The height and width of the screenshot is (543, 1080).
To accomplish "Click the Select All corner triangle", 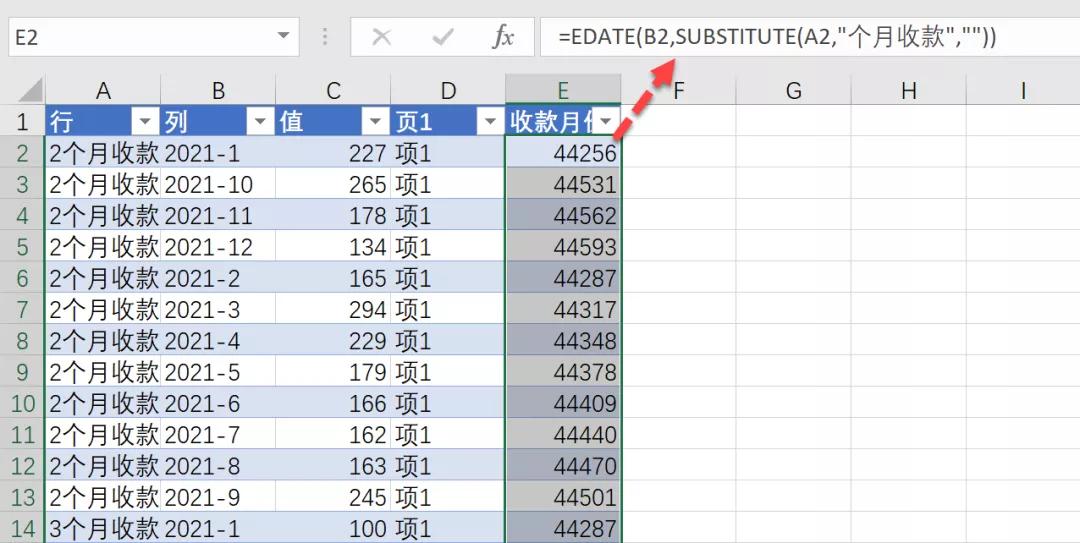I will [x=28, y=90].
